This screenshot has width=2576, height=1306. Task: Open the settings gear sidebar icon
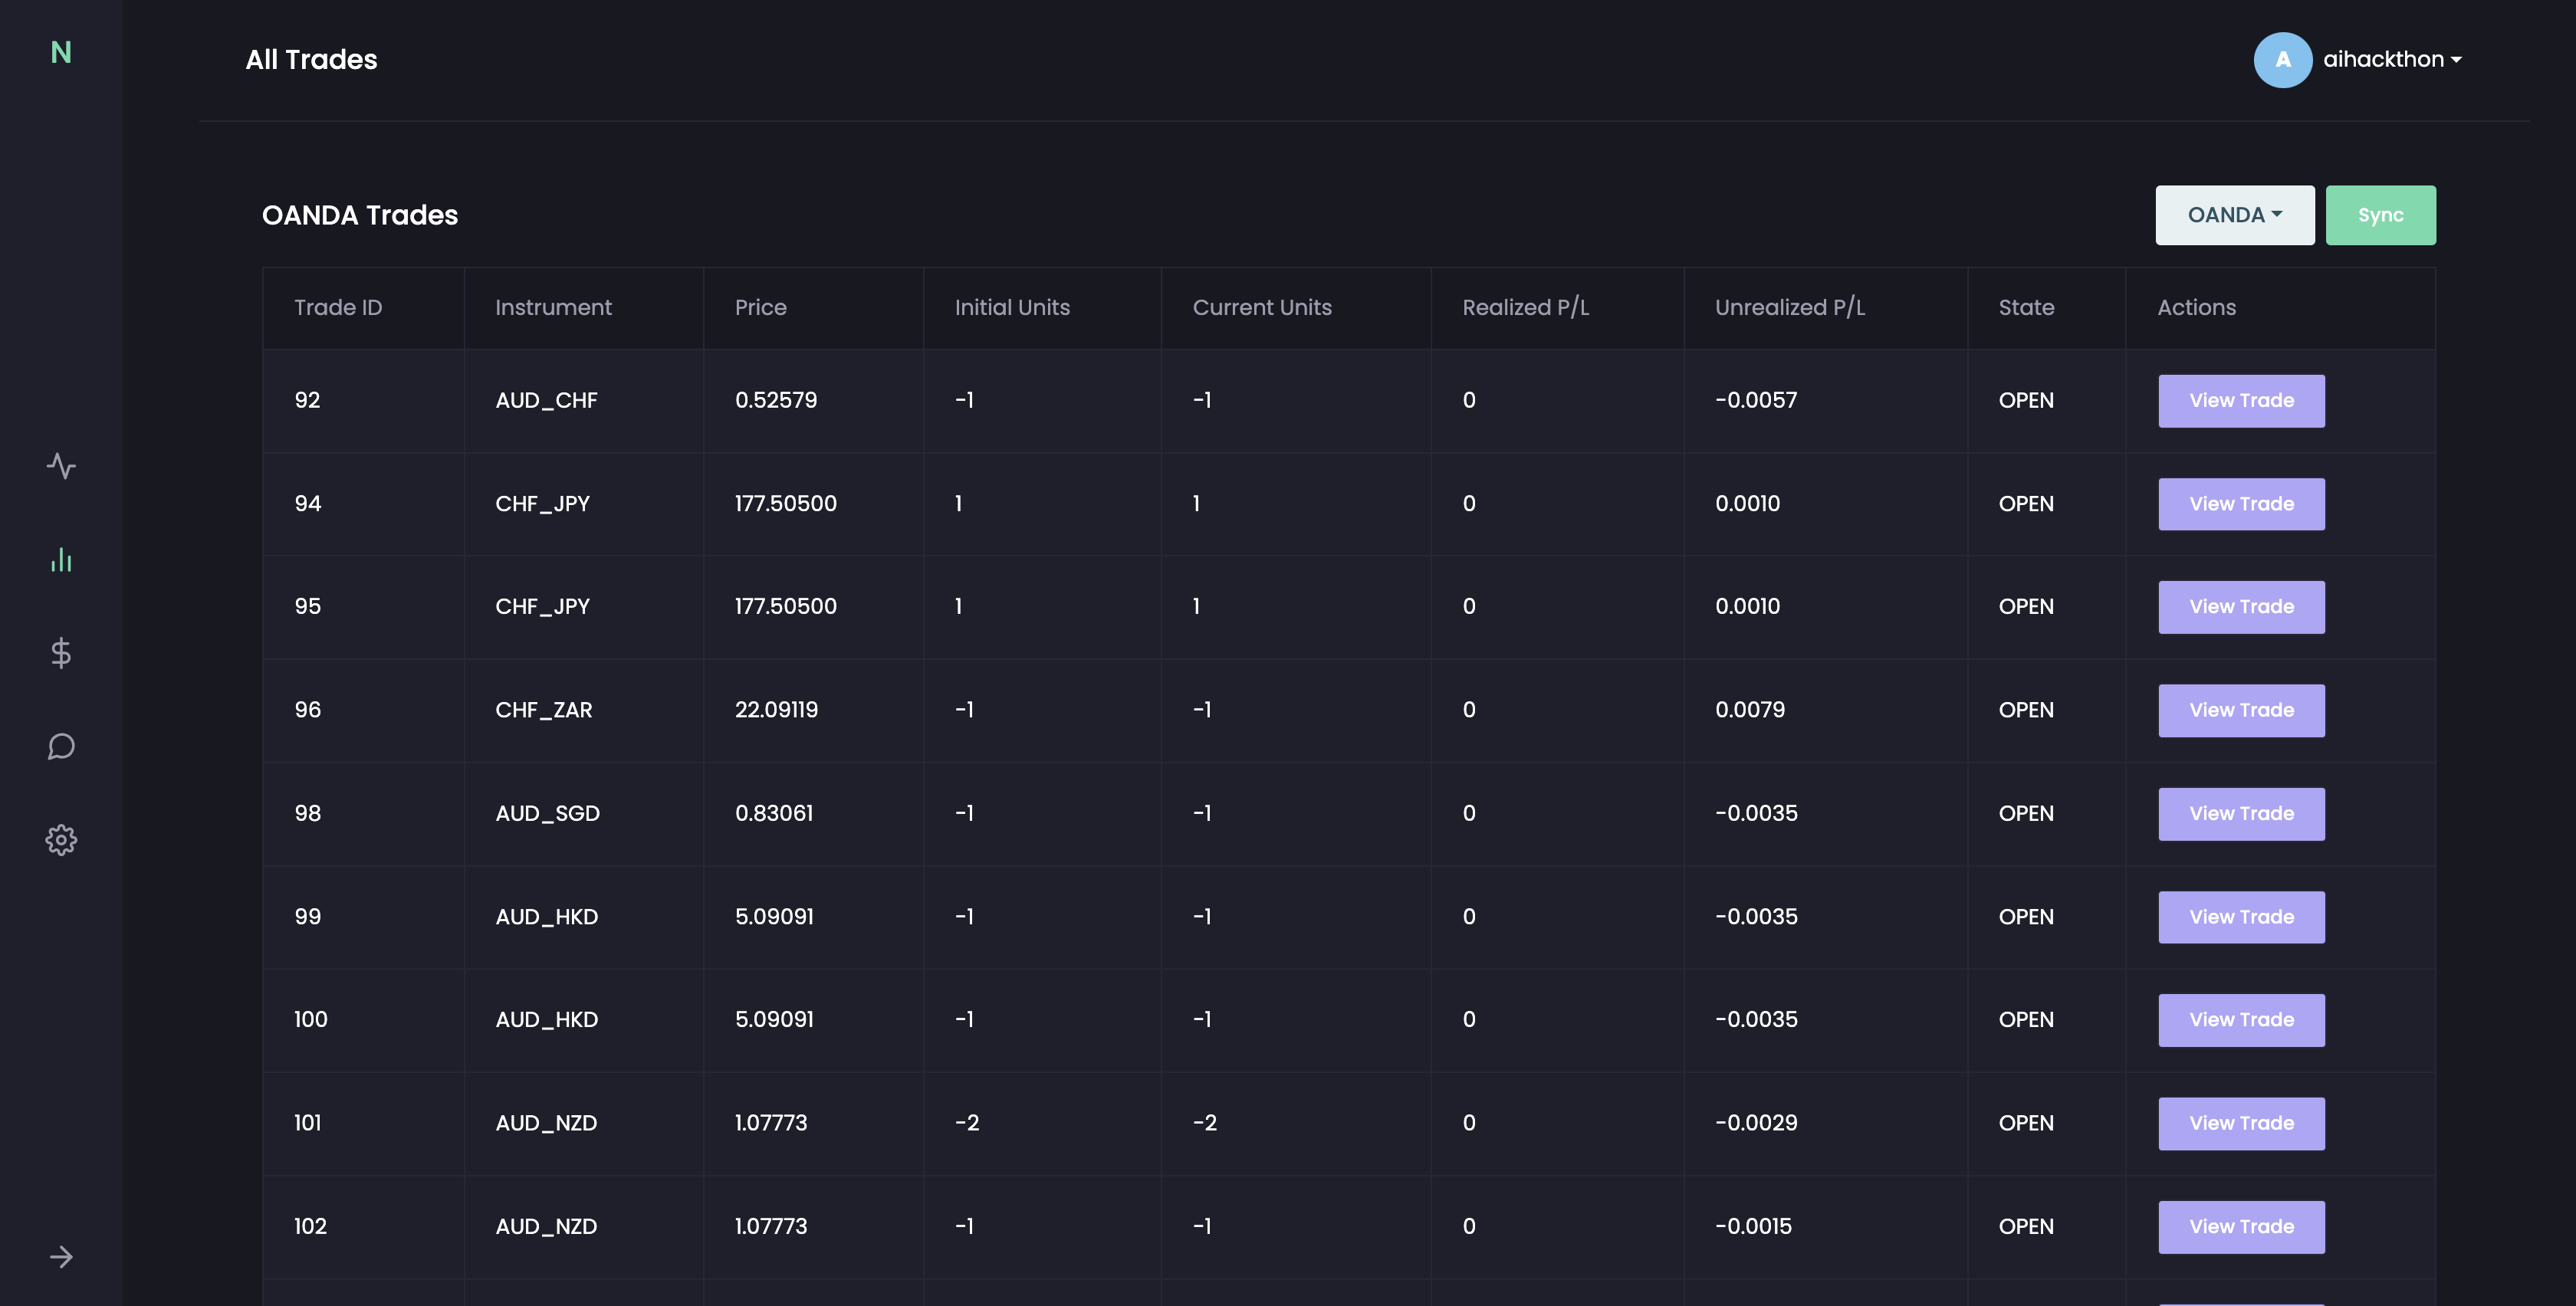pyautogui.click(x=61, y=840)
